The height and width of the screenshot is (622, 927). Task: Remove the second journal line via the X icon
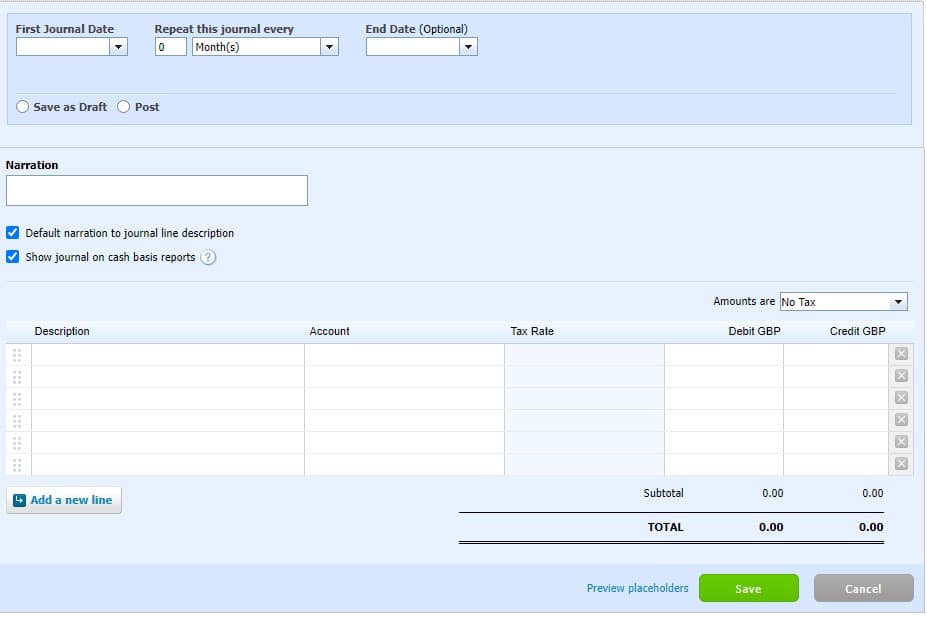(902, 376)
